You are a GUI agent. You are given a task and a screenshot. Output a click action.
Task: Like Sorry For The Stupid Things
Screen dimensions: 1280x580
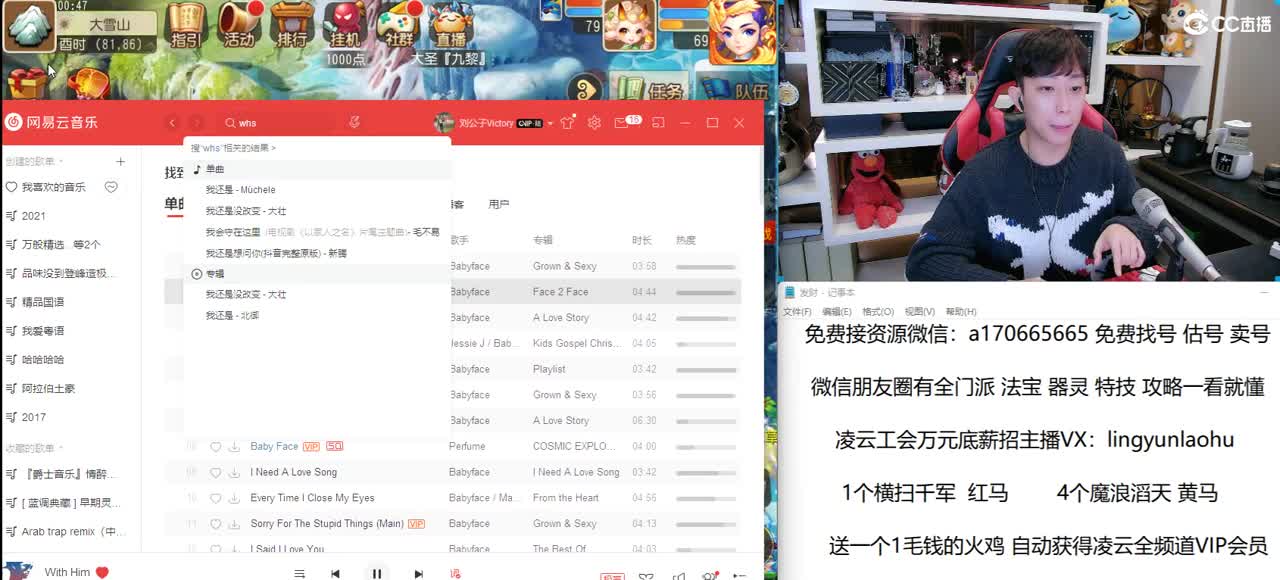click(215, 524)
